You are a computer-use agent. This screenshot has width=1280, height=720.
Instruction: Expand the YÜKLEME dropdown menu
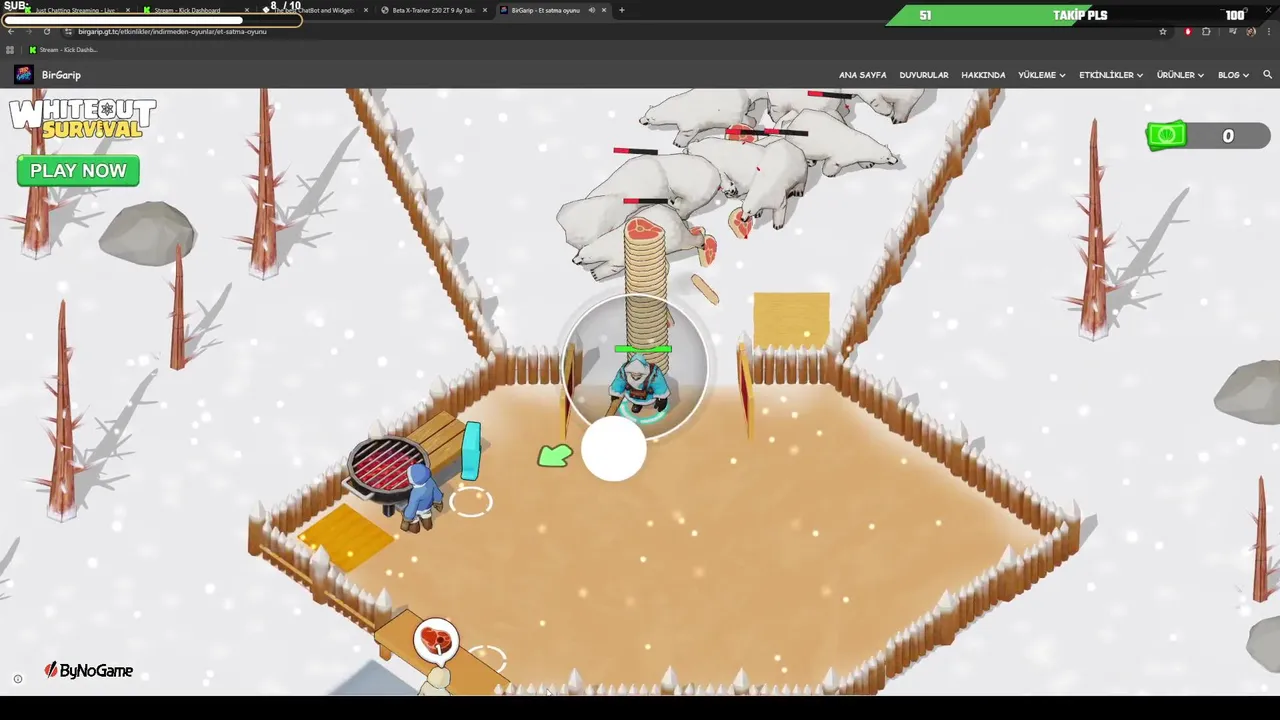1041,75
